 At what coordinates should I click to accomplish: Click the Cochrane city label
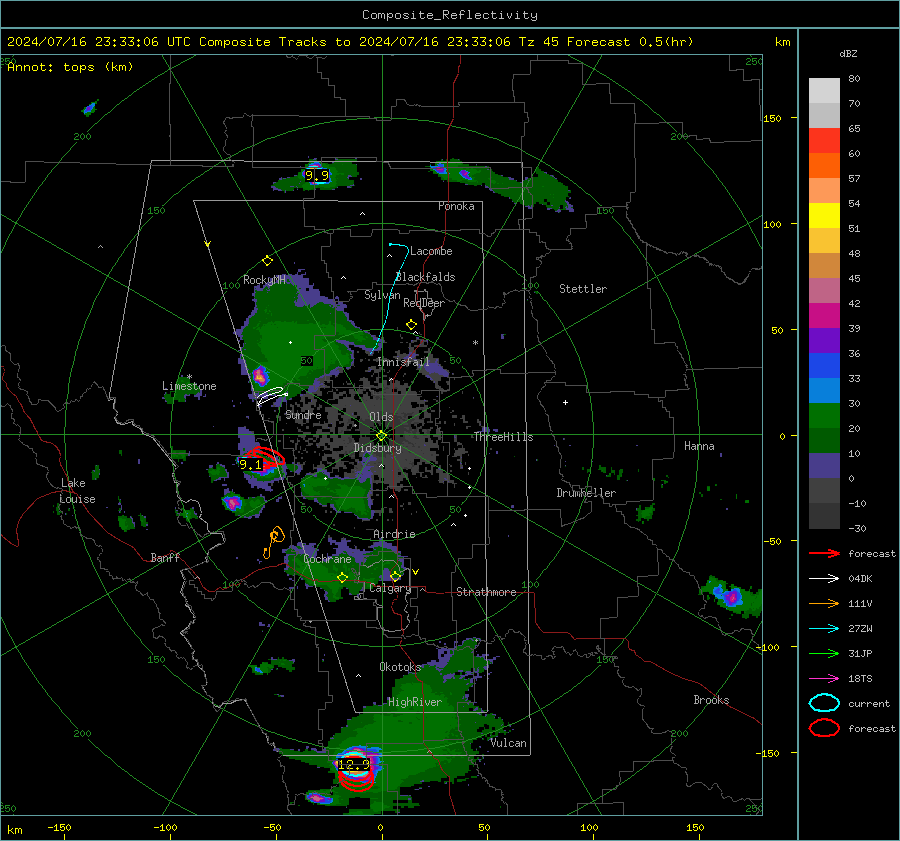tap(327, 559)
